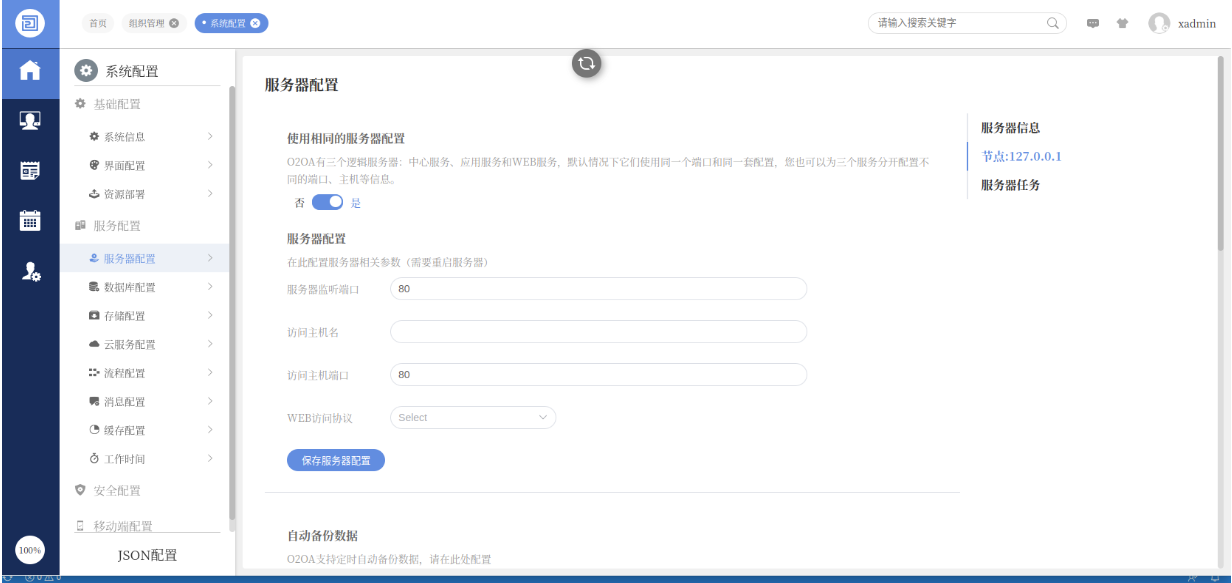Switch to the 首页 tab
The image size is (1232, 583).
(98, 23)
